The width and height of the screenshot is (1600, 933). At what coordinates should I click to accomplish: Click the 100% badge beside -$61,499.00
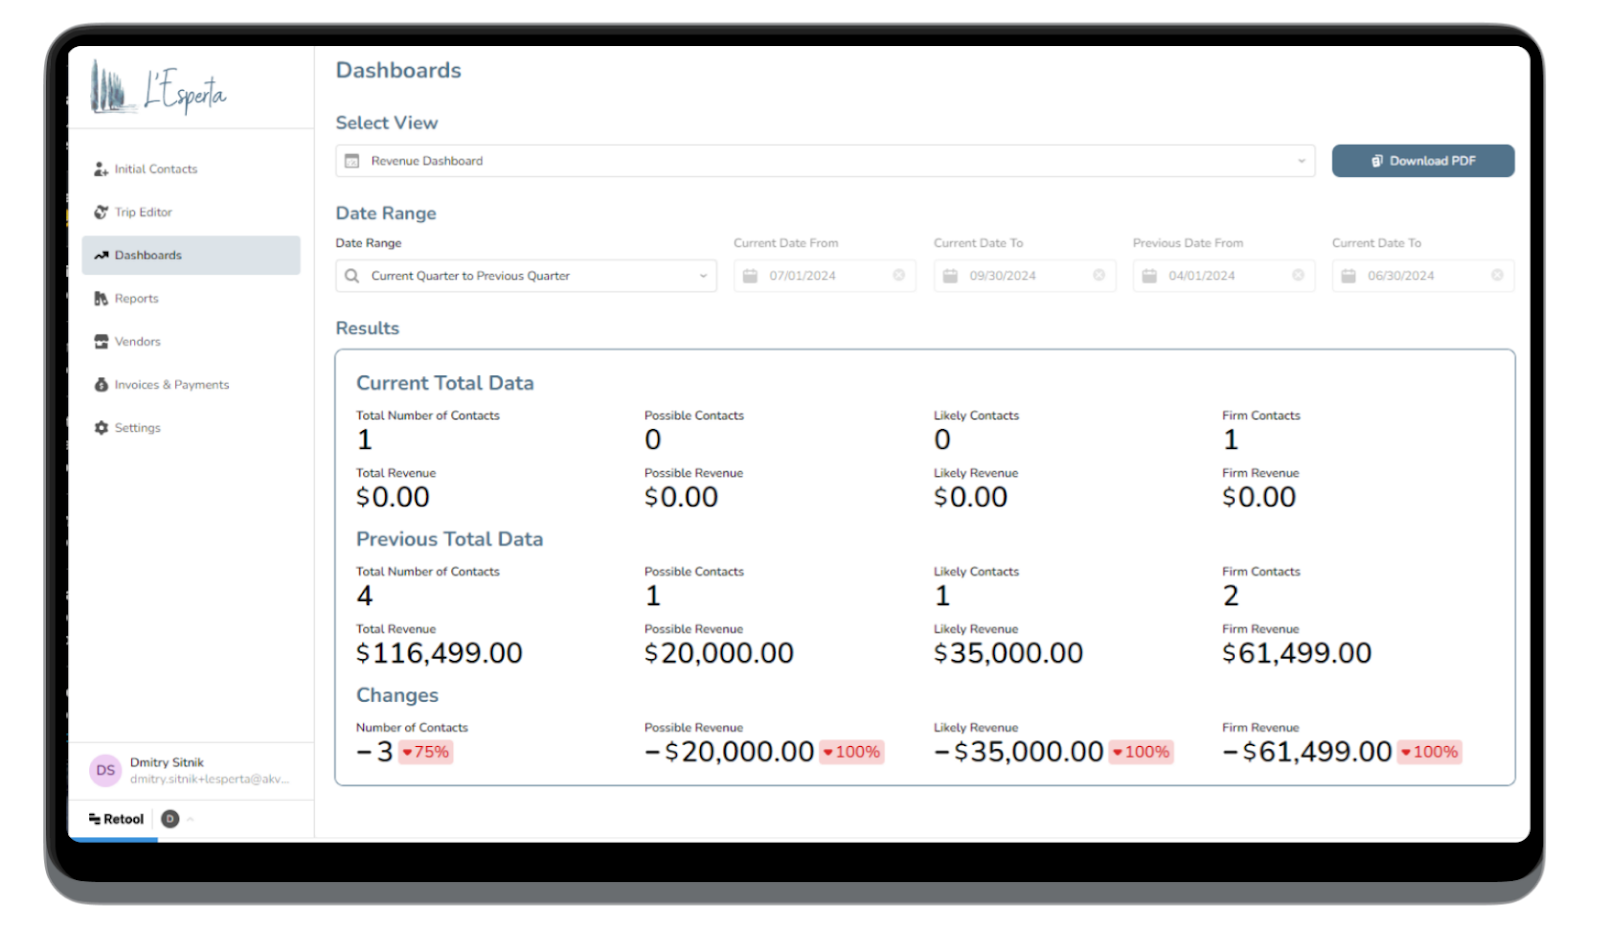tap(1430, 752)
